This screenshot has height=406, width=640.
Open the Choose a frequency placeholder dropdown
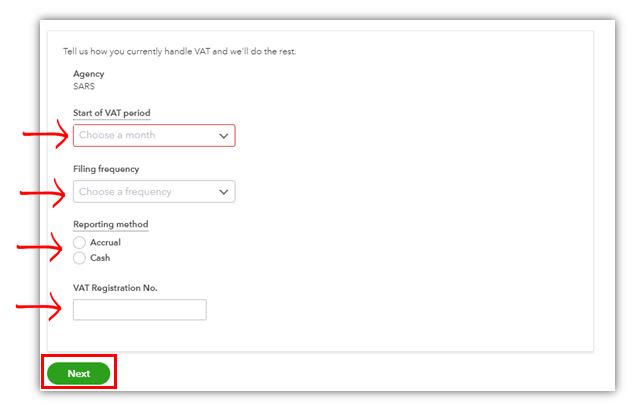pos(154,191)
